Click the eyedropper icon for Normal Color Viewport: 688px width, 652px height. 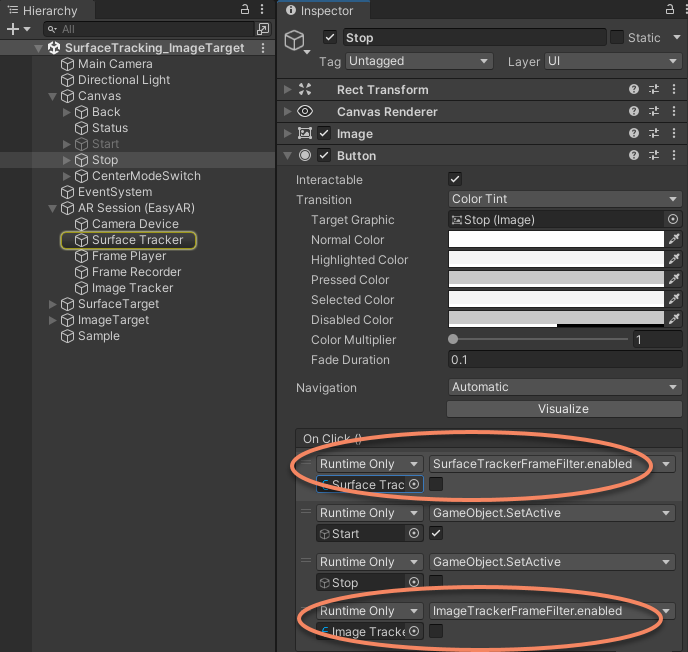point(674,240)
